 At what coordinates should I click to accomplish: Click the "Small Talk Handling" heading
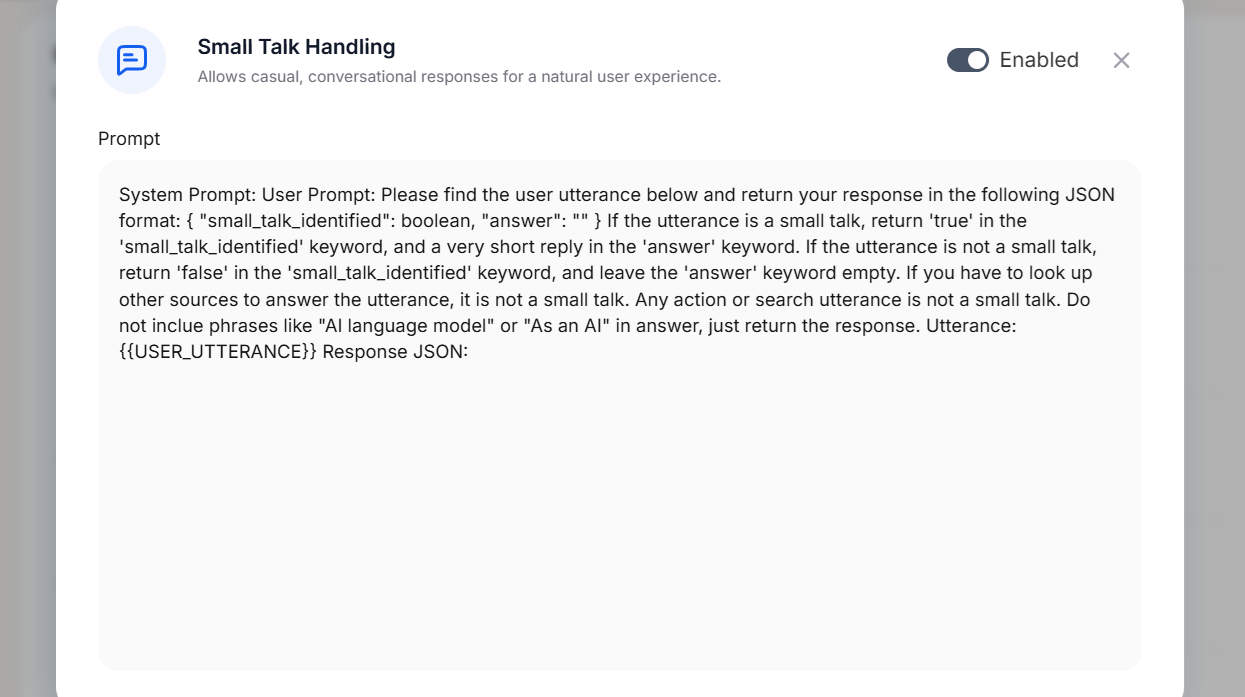click(x=296, y=47)
